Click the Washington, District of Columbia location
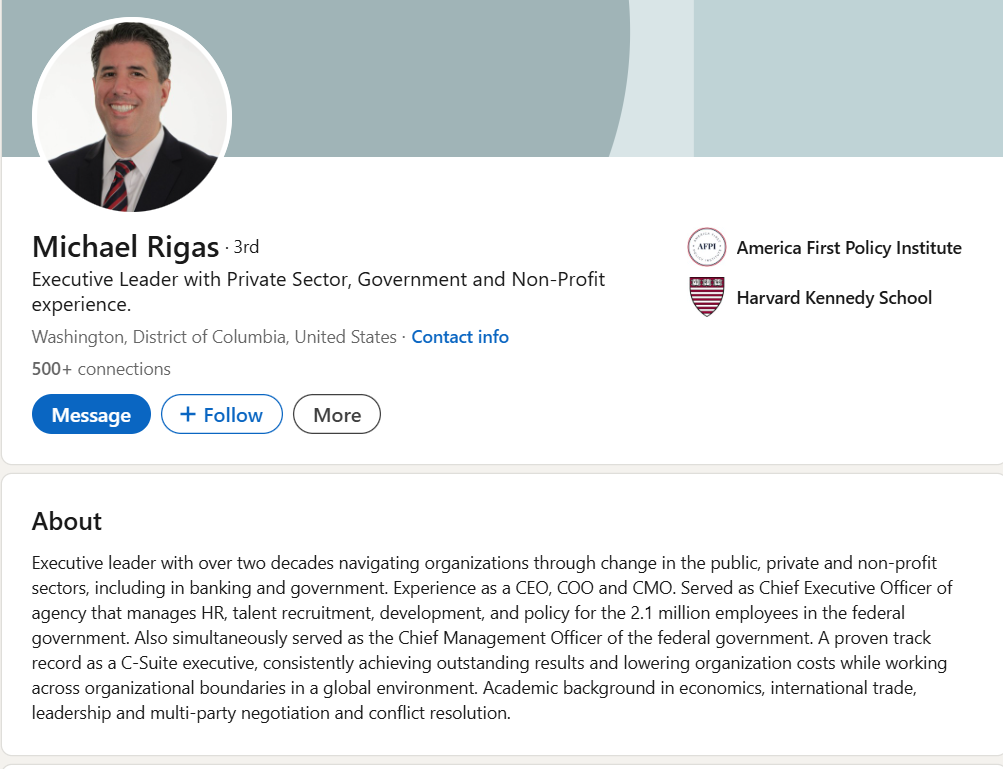This screenshot has width=1003, height=769. [x=214, y=337]
